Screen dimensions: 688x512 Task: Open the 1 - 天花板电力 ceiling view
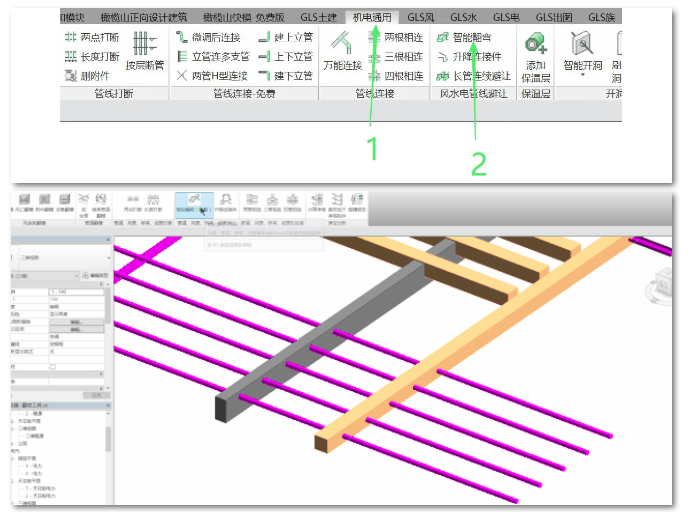(40, 488)
